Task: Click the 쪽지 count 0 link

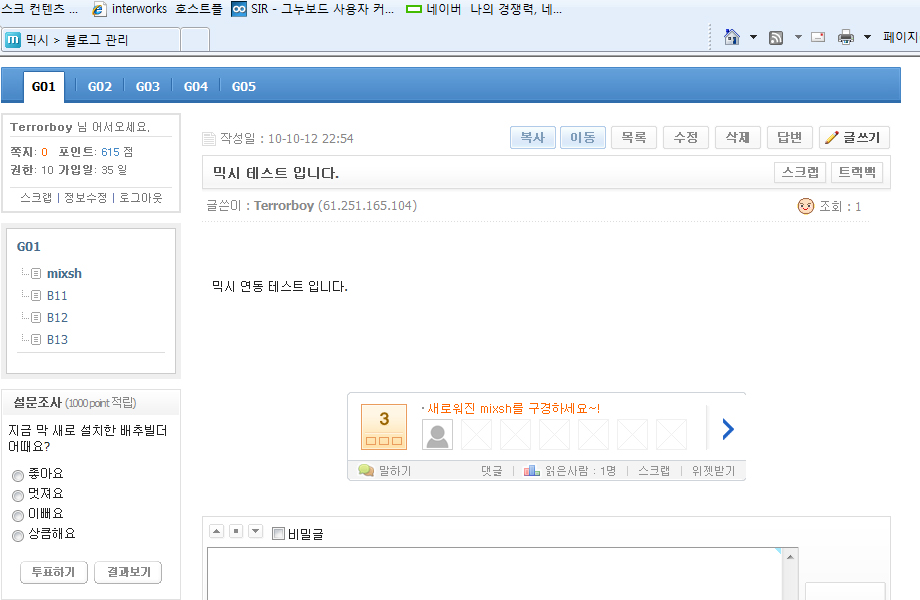Action: pos(44,152)
